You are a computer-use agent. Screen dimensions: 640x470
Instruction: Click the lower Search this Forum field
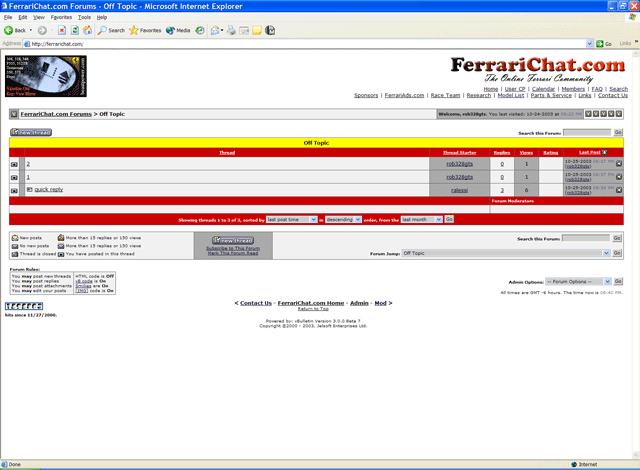pyautogui.click(x=586, y=238)
